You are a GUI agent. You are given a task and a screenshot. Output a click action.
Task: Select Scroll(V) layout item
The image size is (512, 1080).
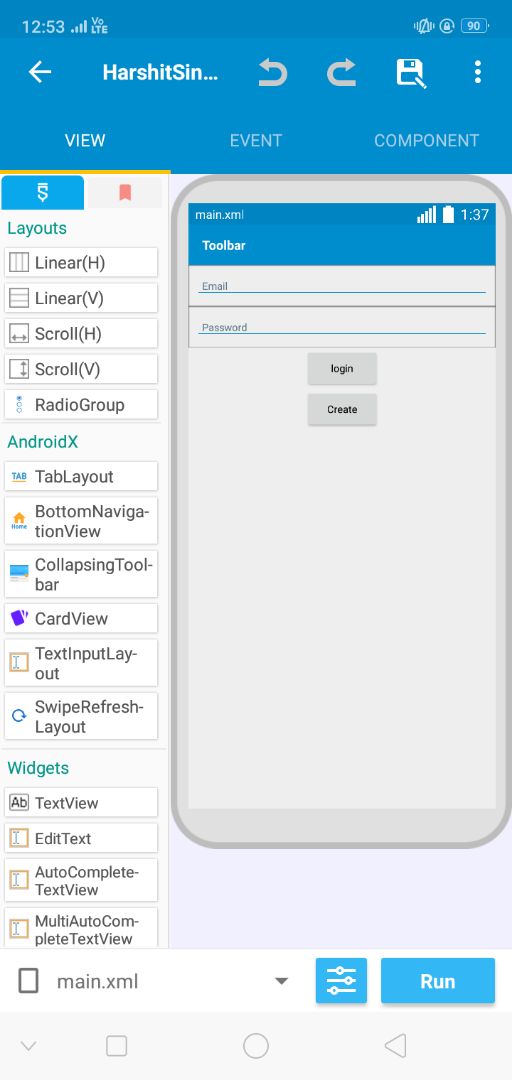tap(81, 369)
